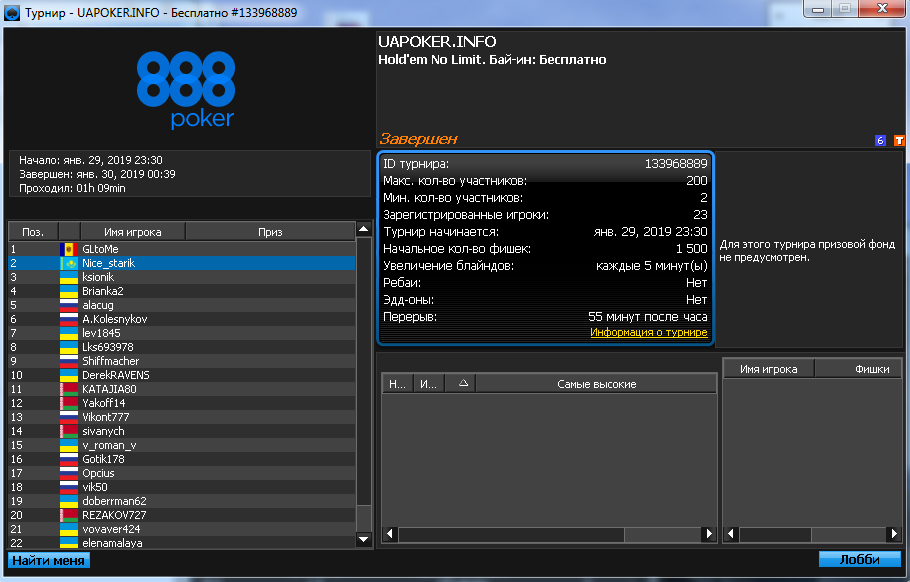This screenshot has width=910, height=582.
Task: Click the flag icon beside REZAKOV727
Action: point(69,515)
